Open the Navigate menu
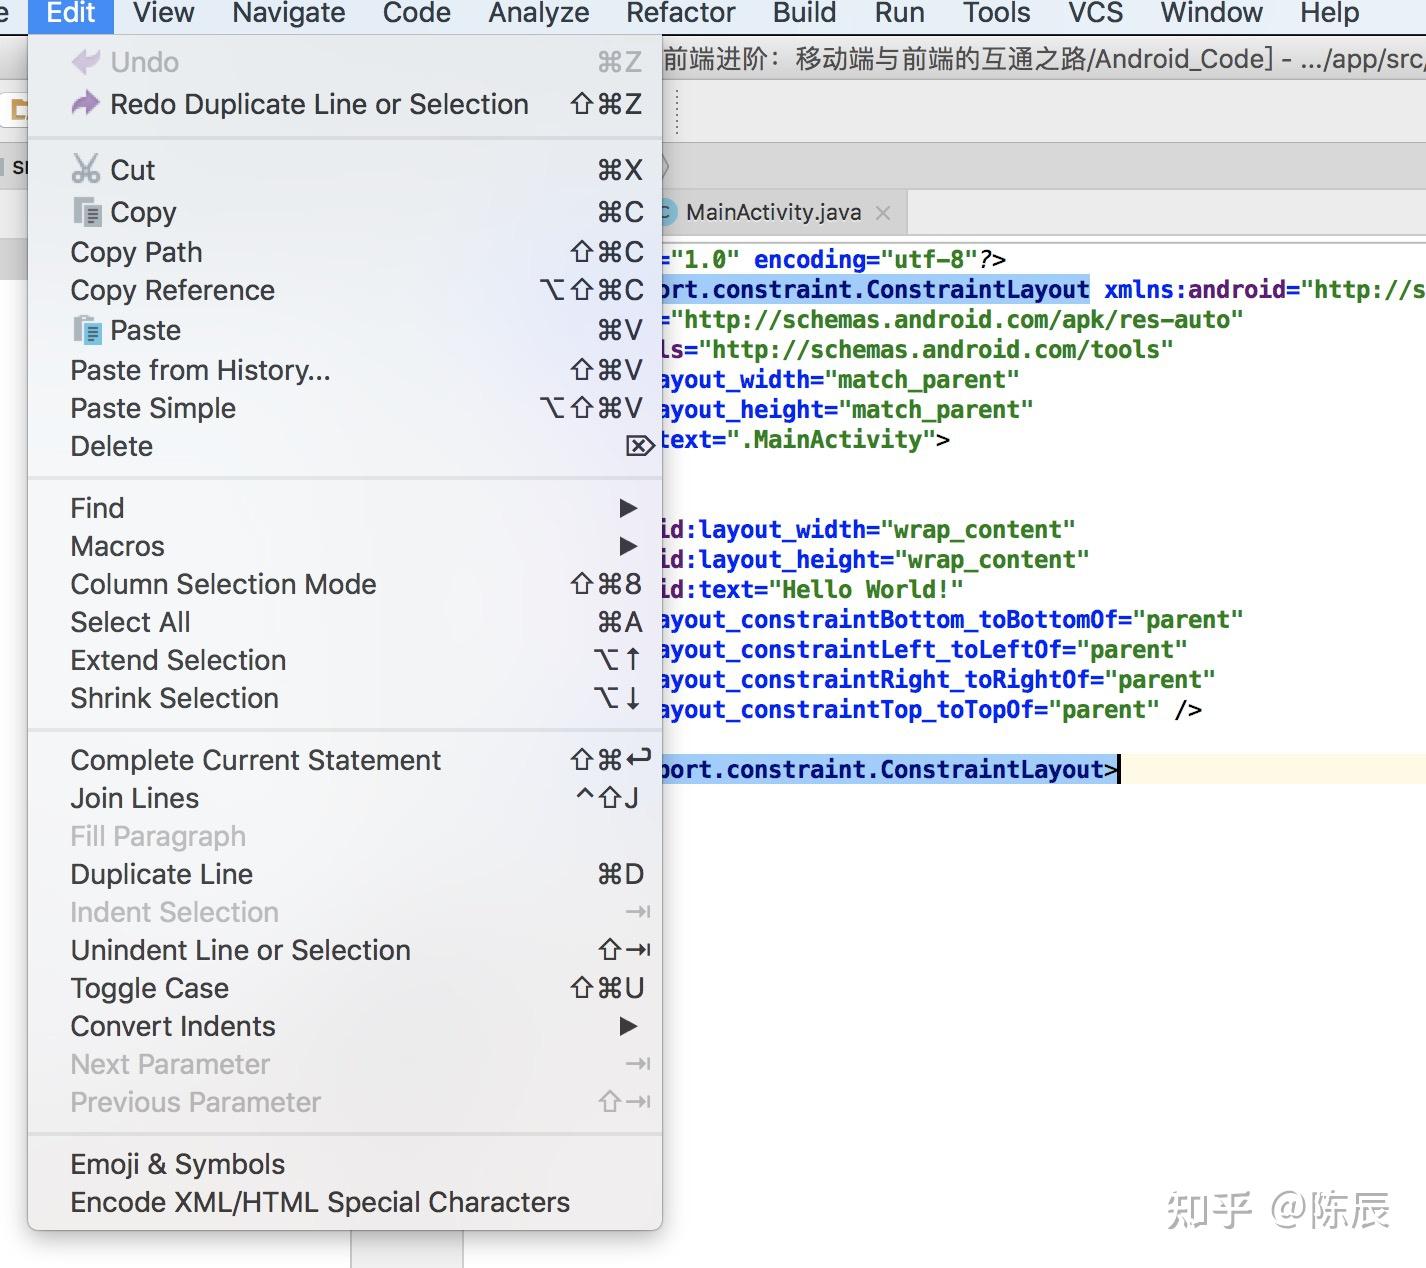This screenshot has width=1426, height=1268. [x=289, y=13]
